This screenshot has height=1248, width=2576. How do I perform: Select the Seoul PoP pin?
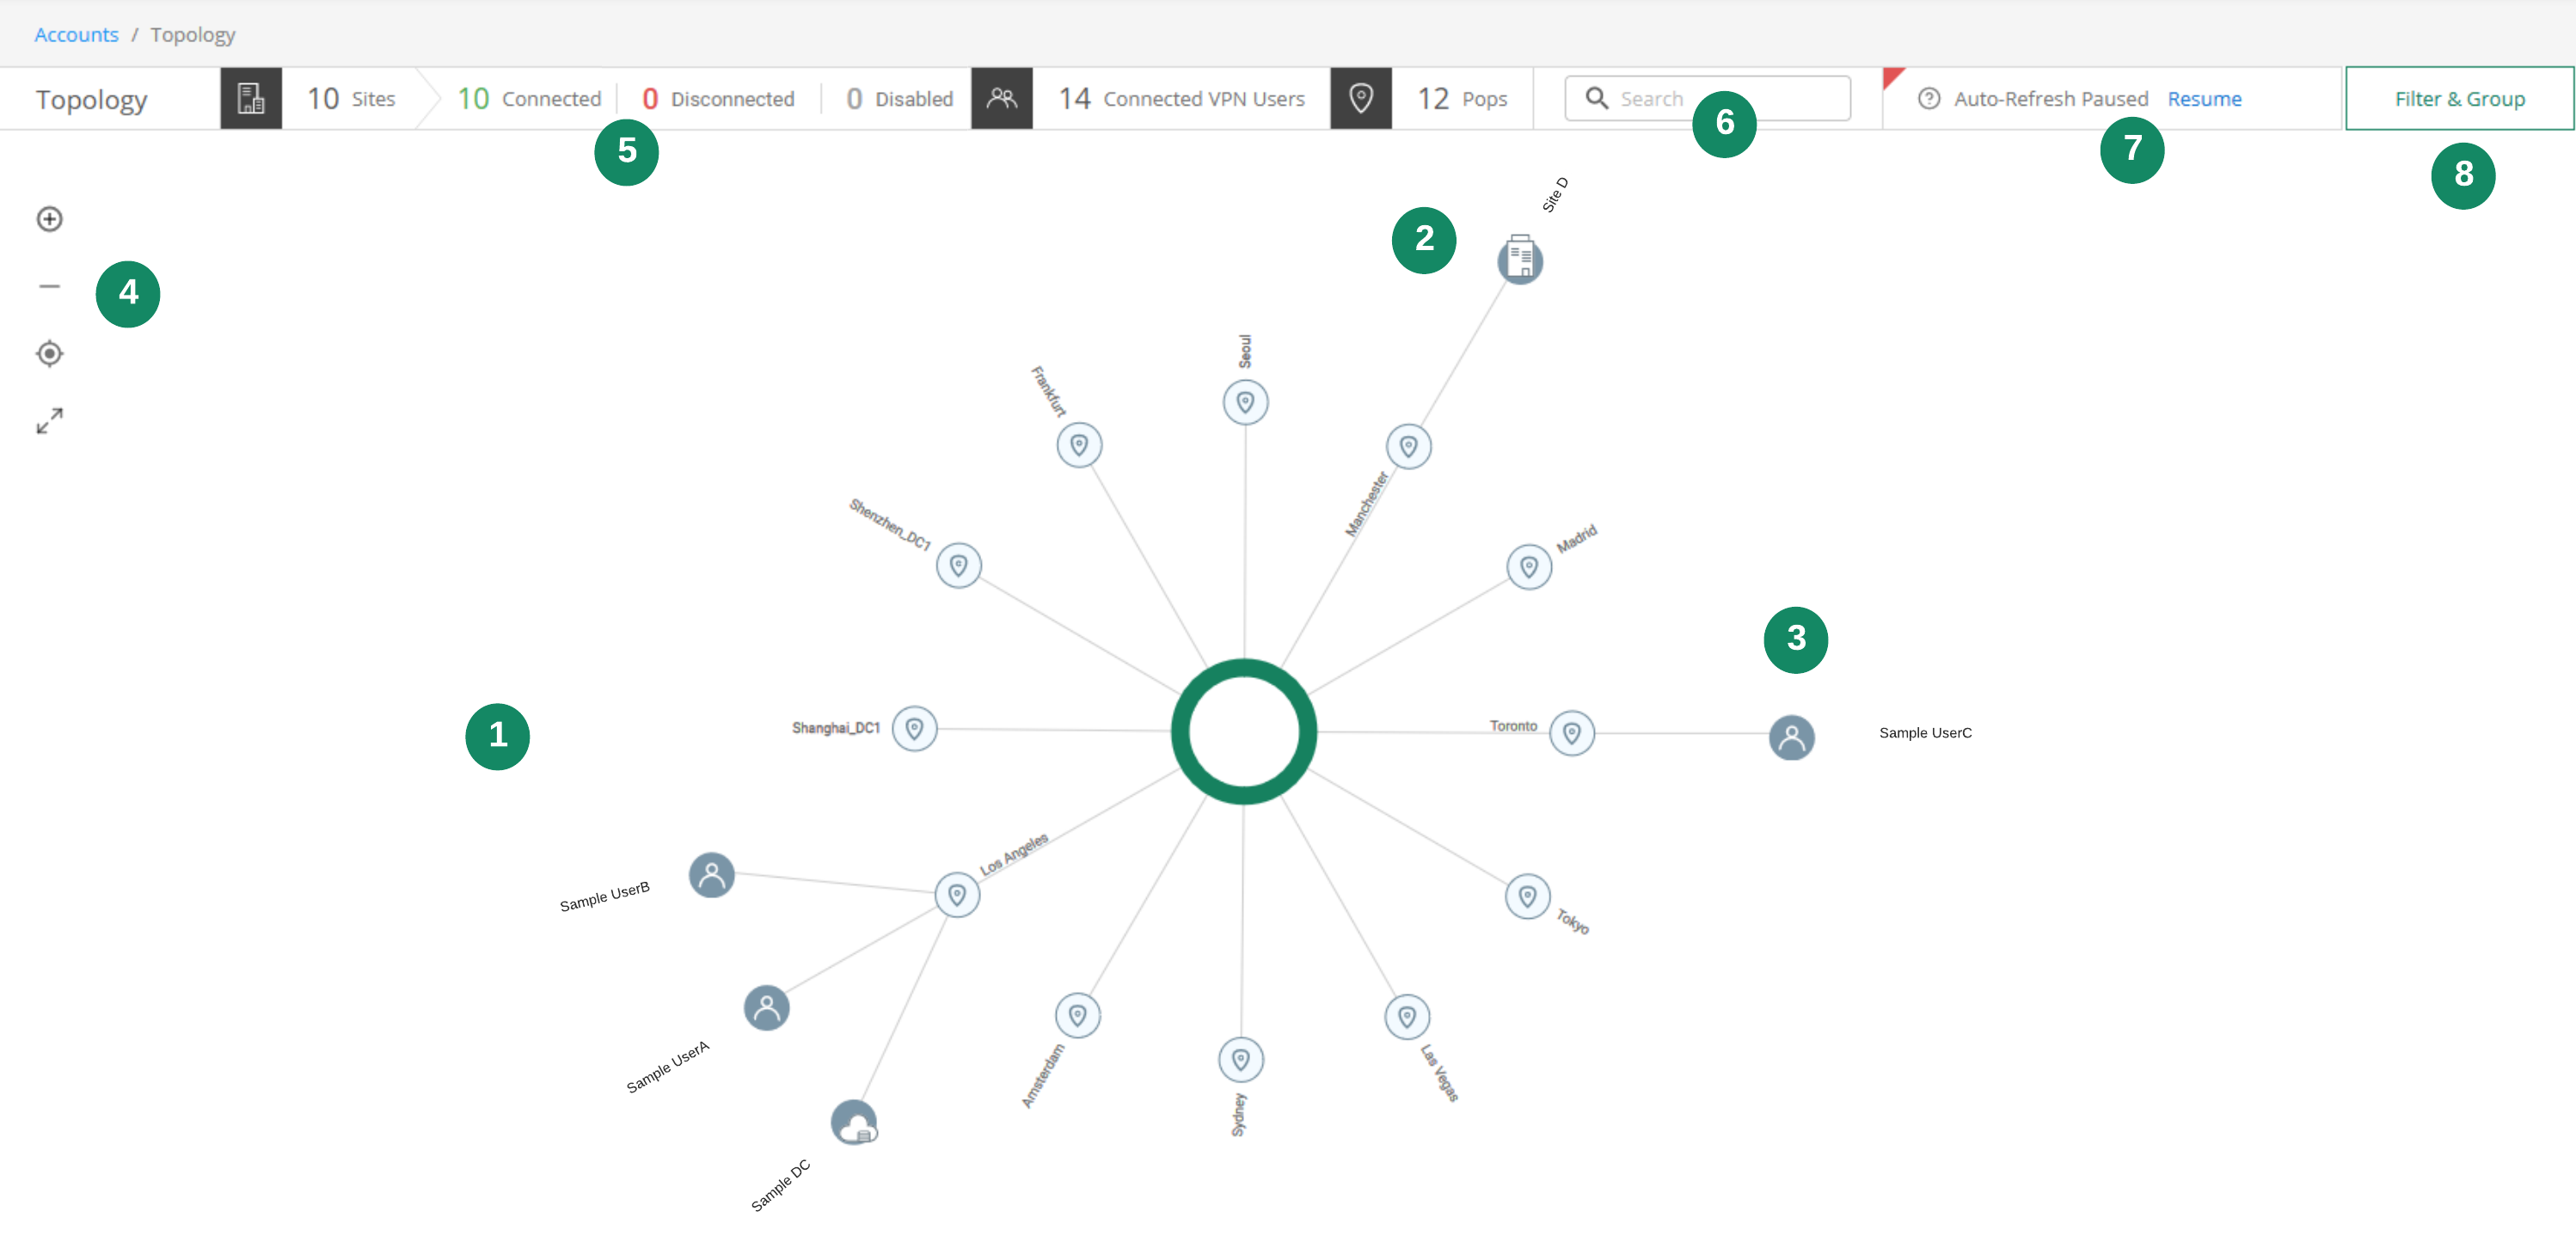pyautogui.click(x=1244, y=402)
